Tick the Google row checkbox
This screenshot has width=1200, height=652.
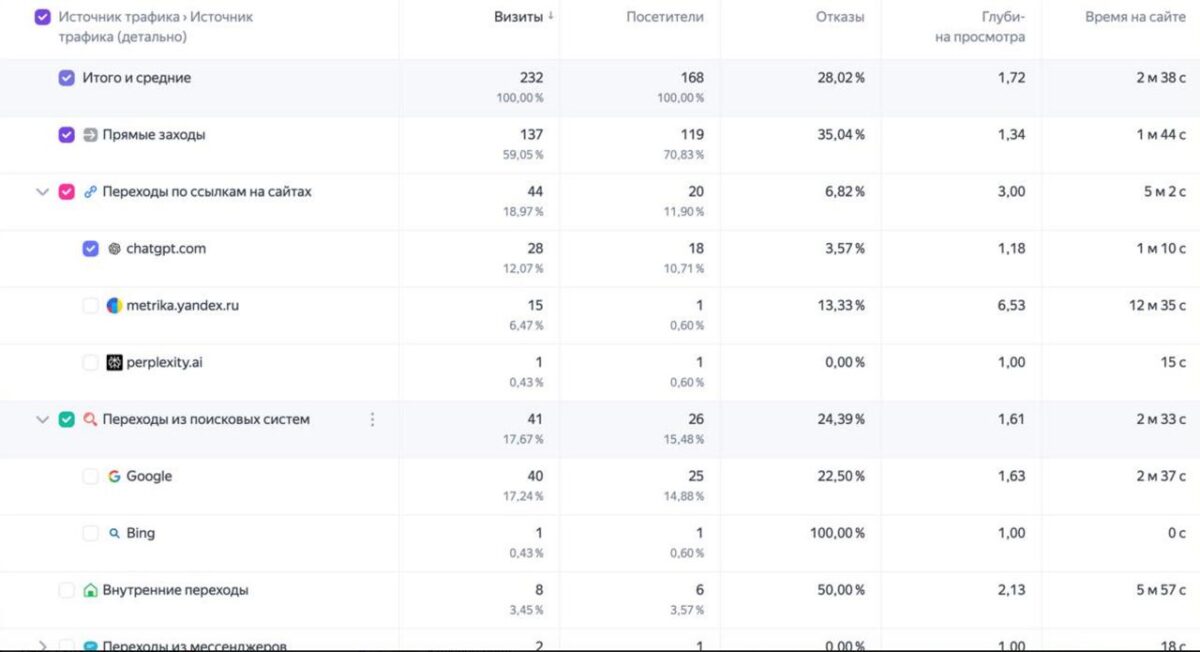[x=91, y=477]
